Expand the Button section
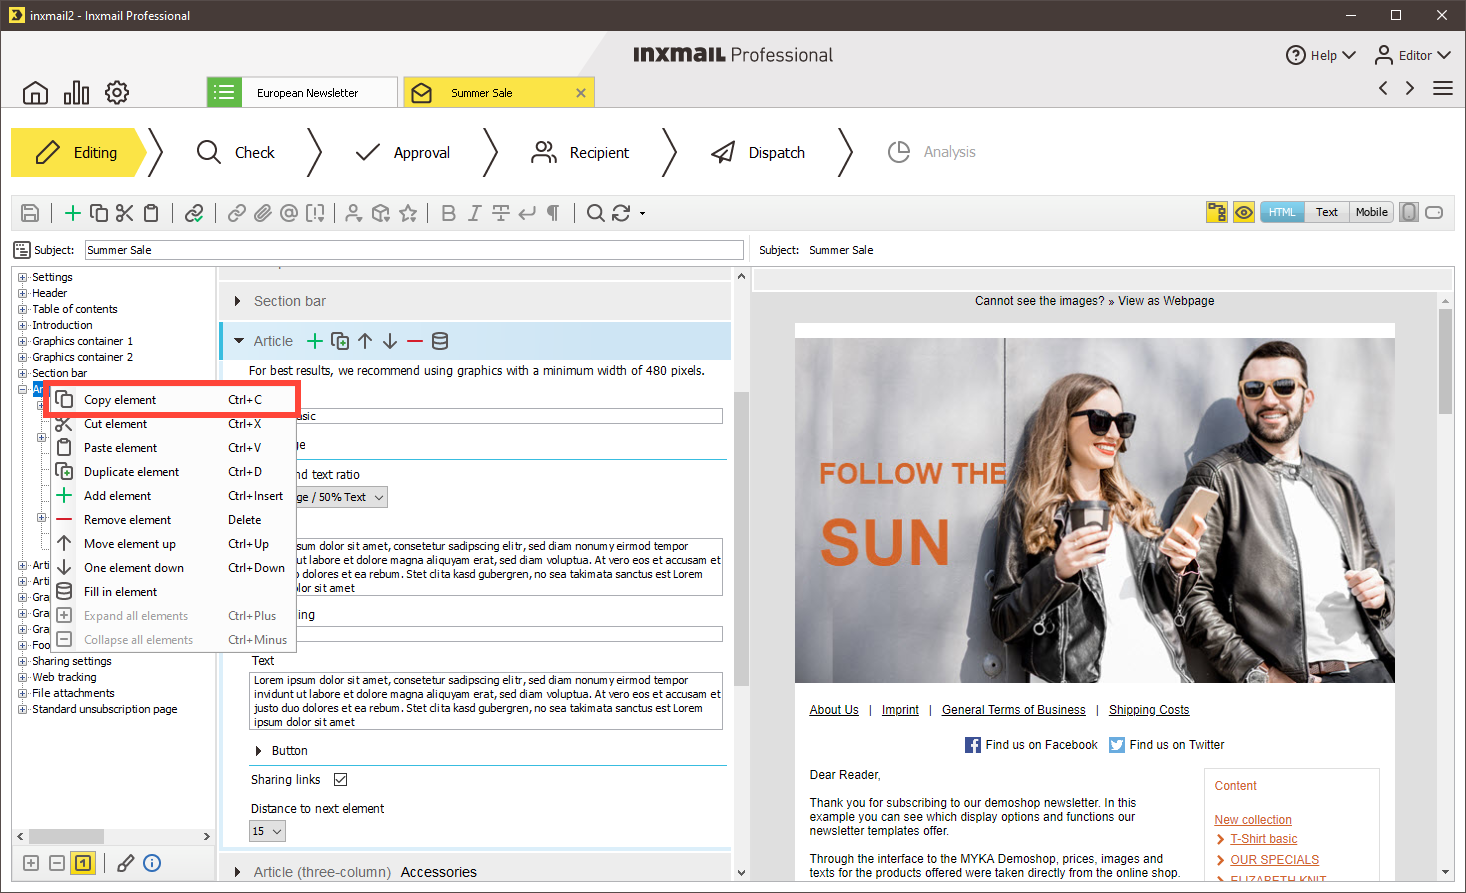1466x893 pixels. click(x=259, y=751)
